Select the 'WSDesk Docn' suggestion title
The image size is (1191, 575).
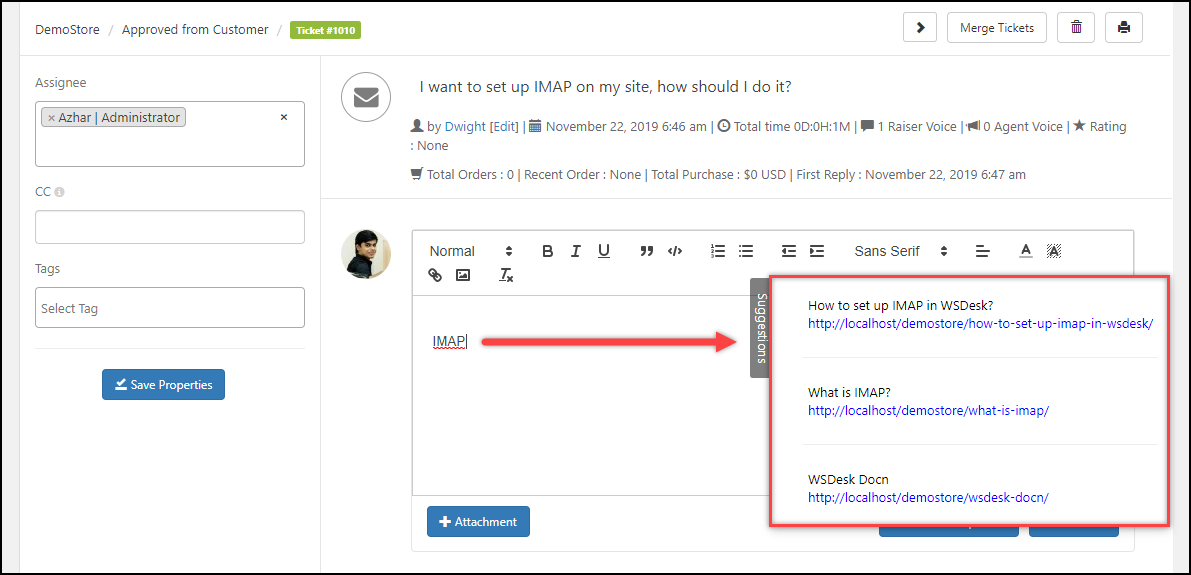coord(848,479)
